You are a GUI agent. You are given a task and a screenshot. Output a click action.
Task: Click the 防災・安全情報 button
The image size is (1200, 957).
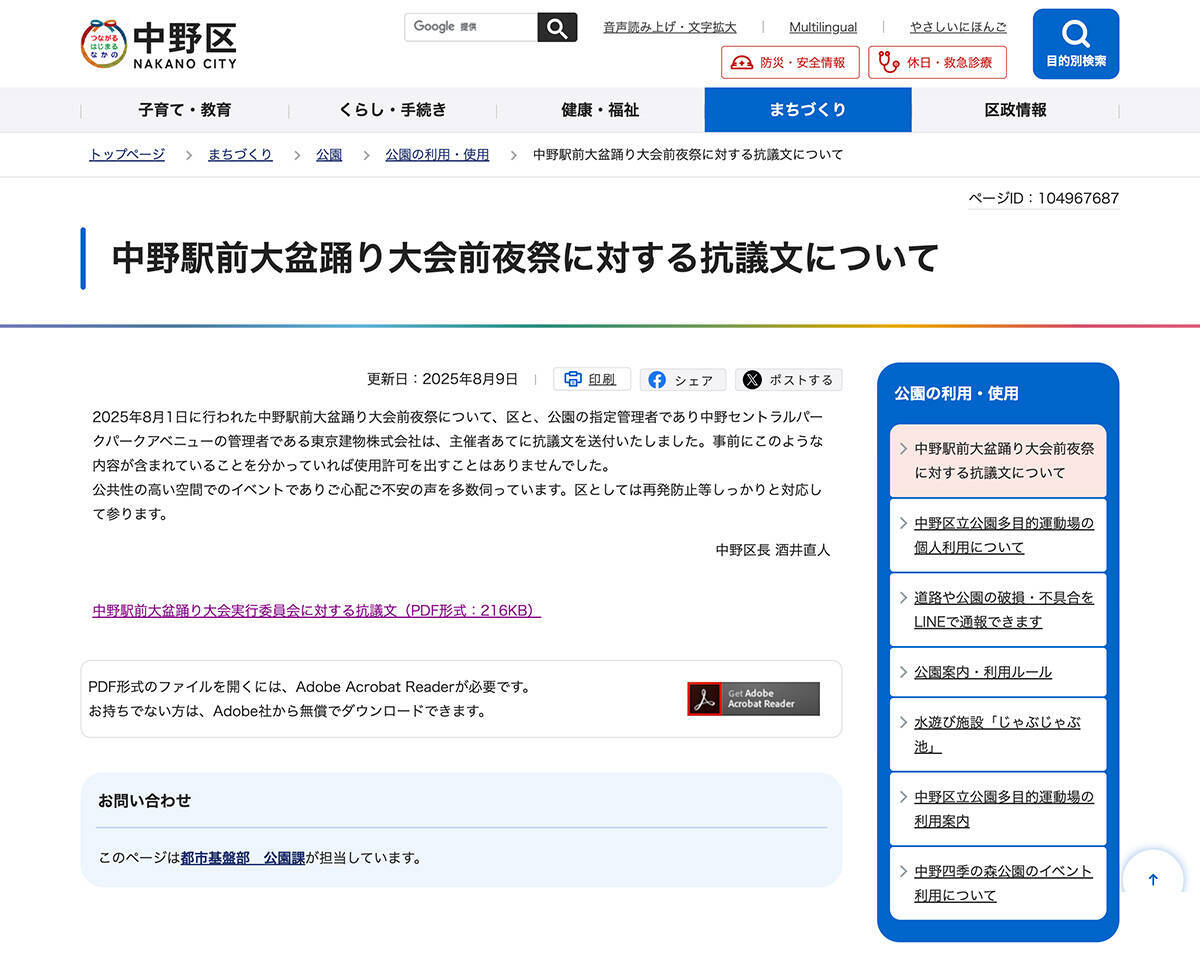pyautogui.click(x=790, y=62)
